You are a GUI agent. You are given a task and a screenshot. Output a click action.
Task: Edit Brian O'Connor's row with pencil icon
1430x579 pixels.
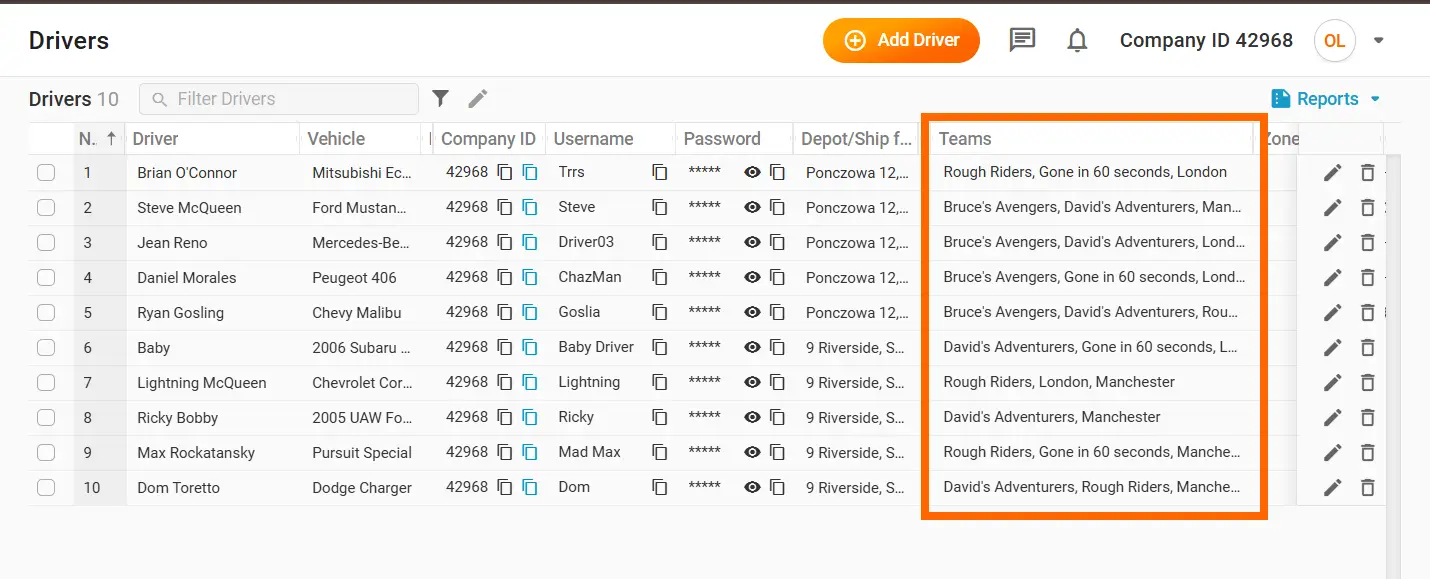tap(1332, 173)
